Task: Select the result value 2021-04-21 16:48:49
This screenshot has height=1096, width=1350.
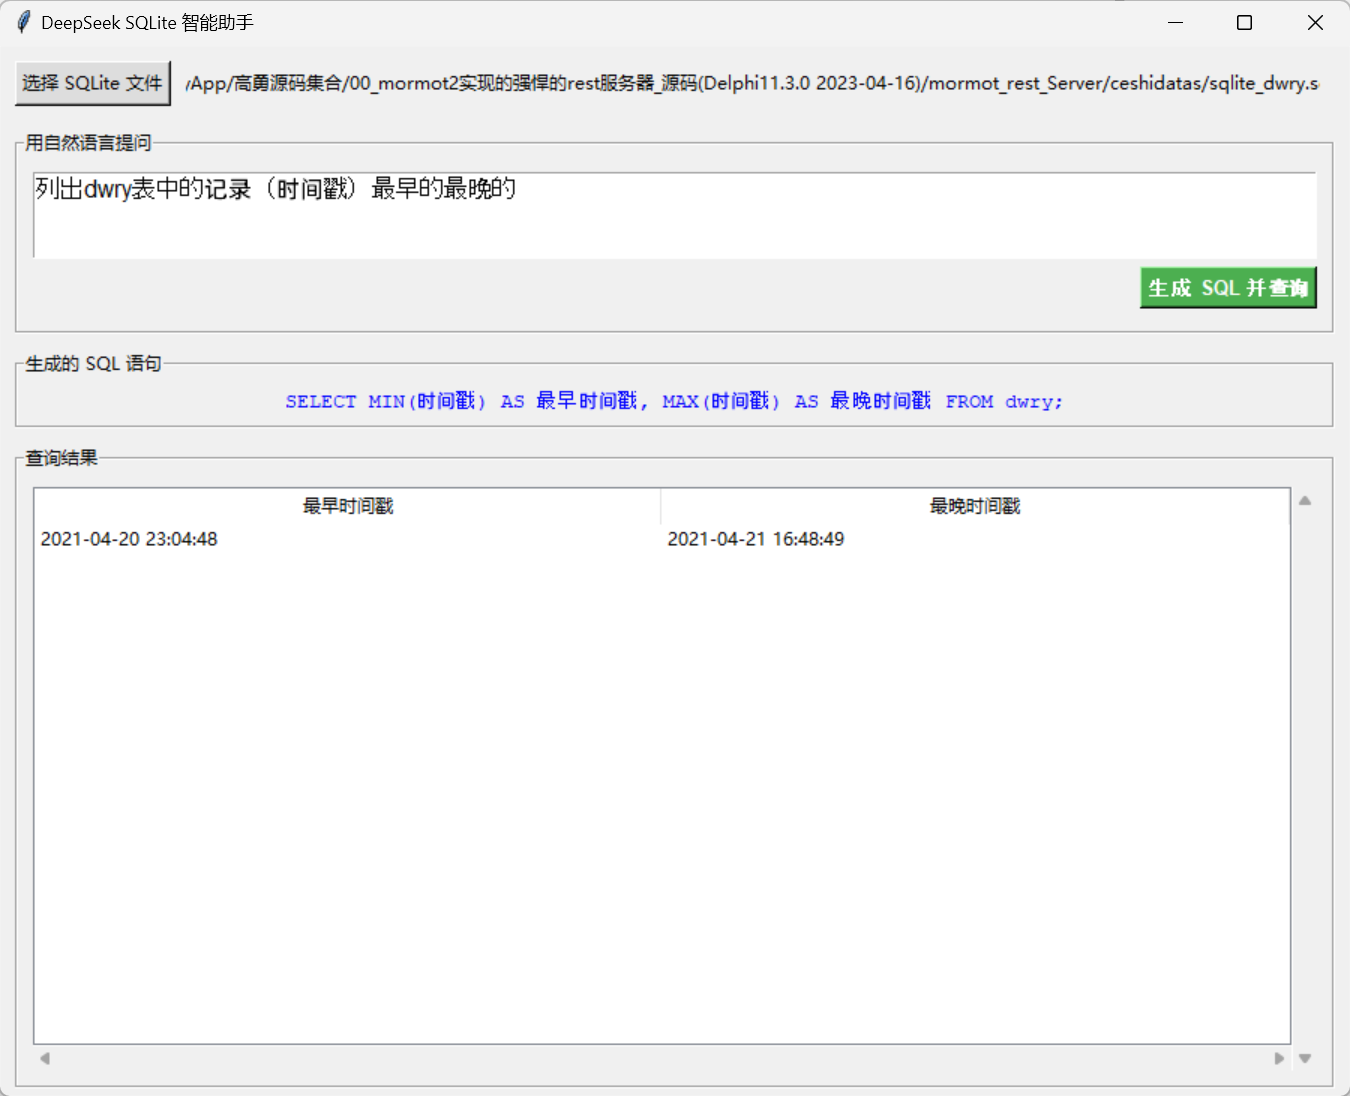Action: pyautogui.click(x=756, y=539)
